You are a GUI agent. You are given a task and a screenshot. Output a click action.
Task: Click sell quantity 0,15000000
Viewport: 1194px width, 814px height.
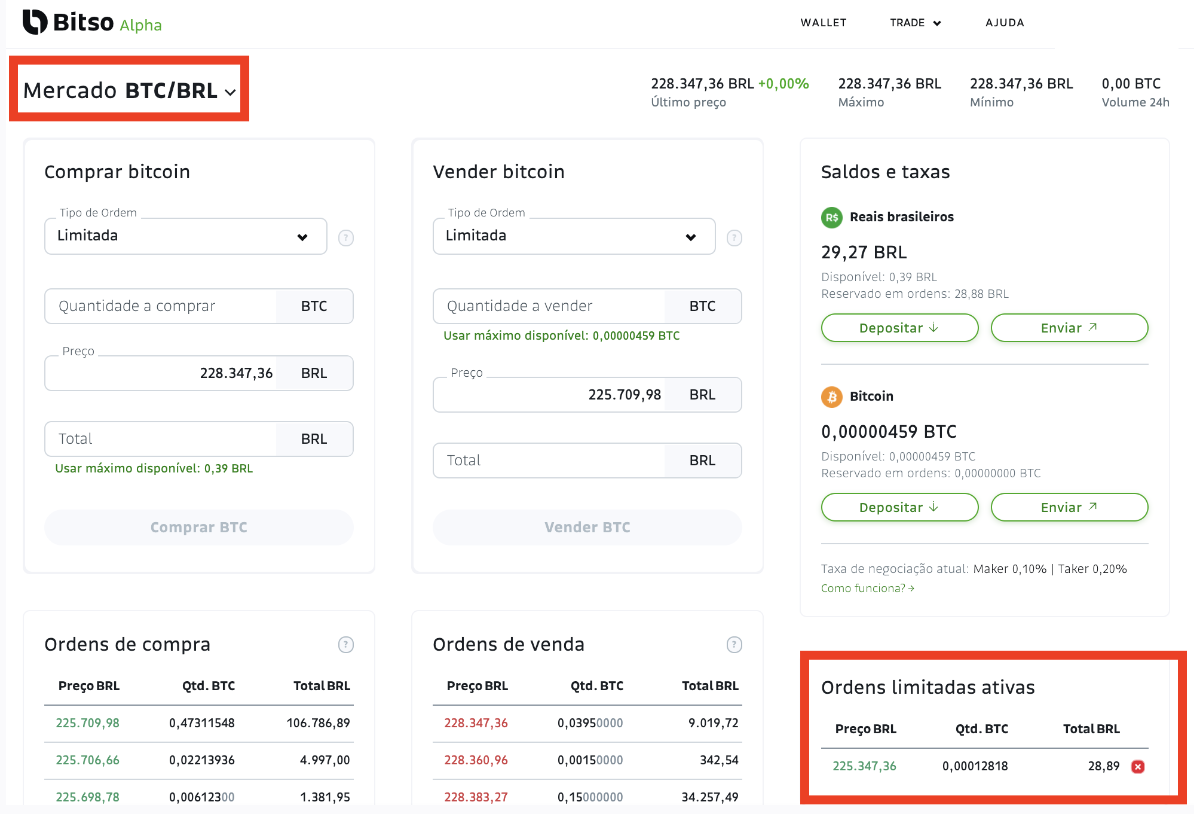point(590,797)
